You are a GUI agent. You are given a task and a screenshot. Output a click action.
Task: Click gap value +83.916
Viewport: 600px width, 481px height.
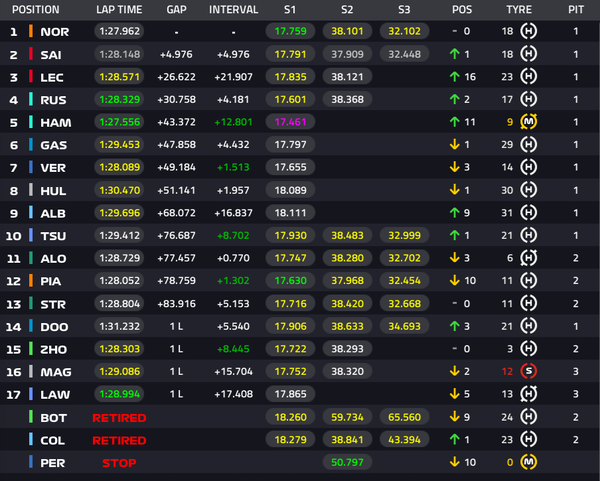[x=176, y=304]
